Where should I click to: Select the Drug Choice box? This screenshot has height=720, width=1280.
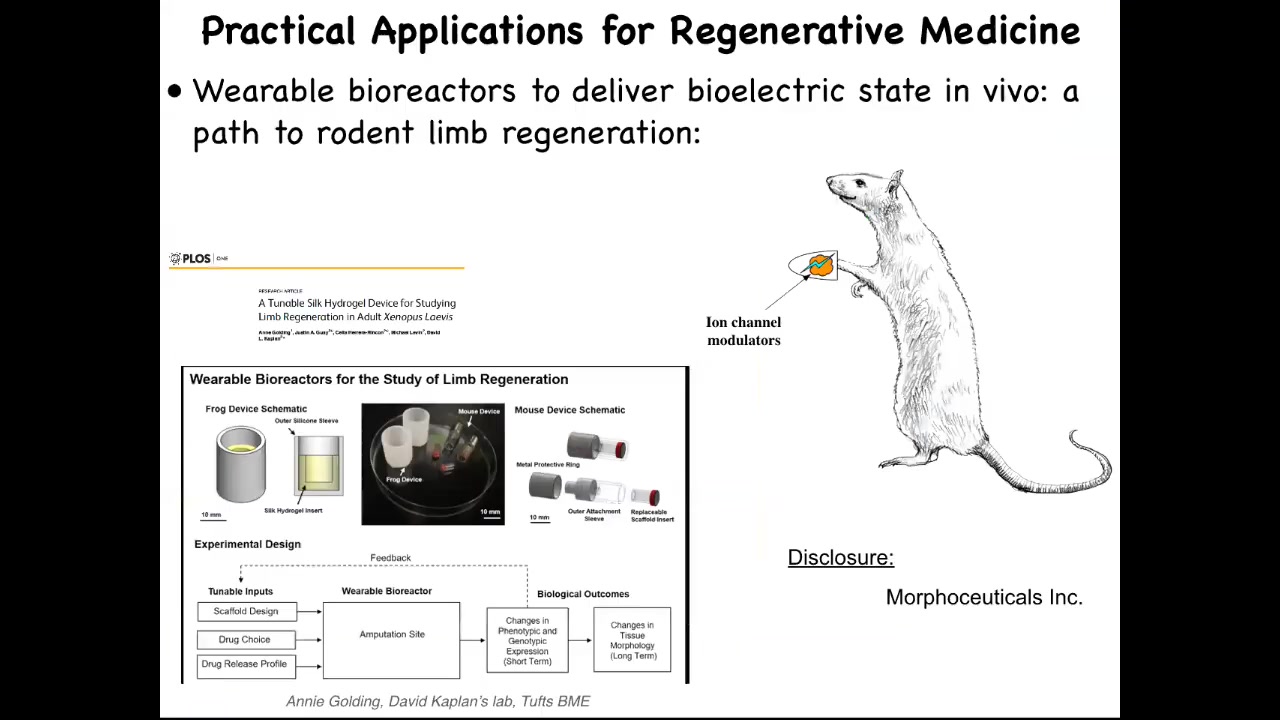245,639
